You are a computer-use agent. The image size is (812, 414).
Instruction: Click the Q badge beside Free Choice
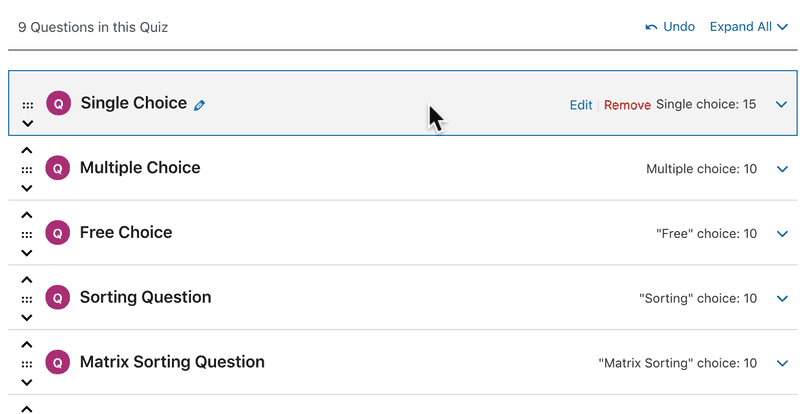point(58,234)
